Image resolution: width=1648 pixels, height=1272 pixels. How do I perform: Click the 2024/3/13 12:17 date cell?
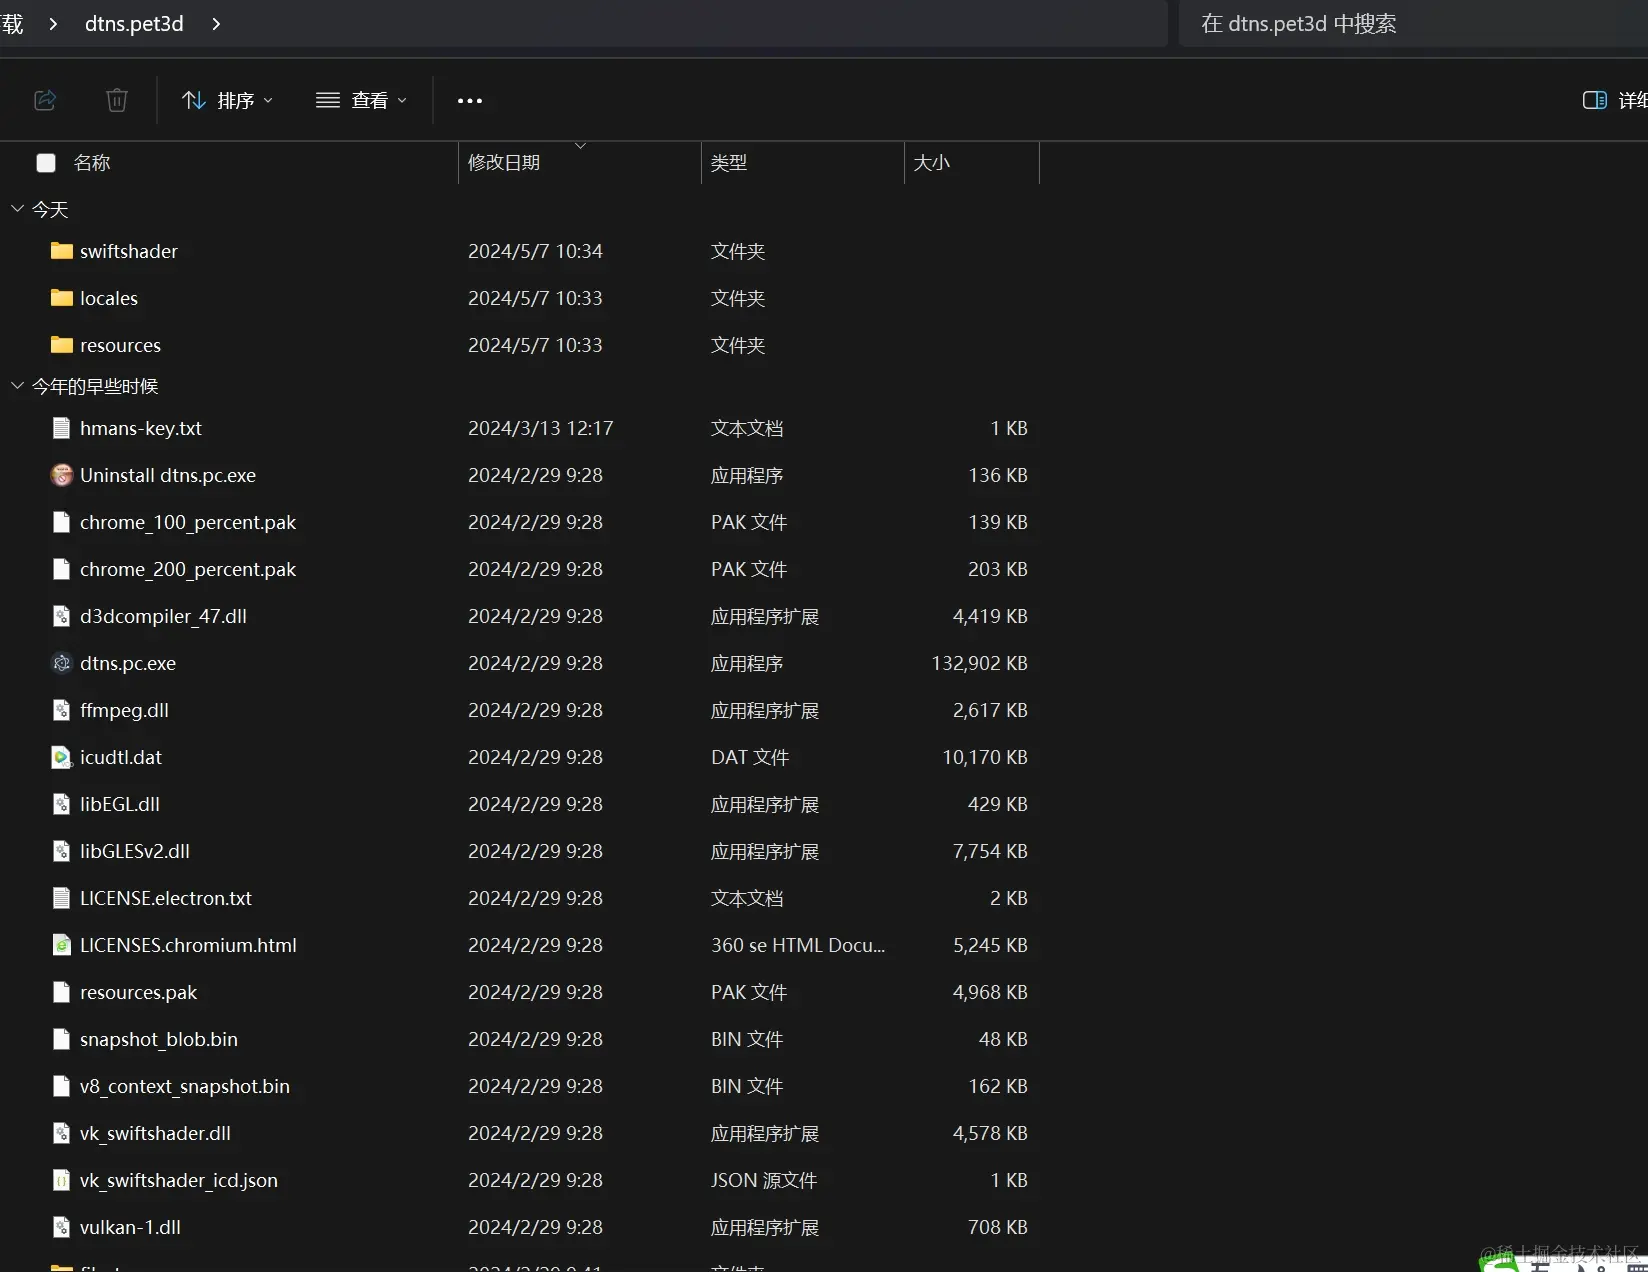click(541, 428)
